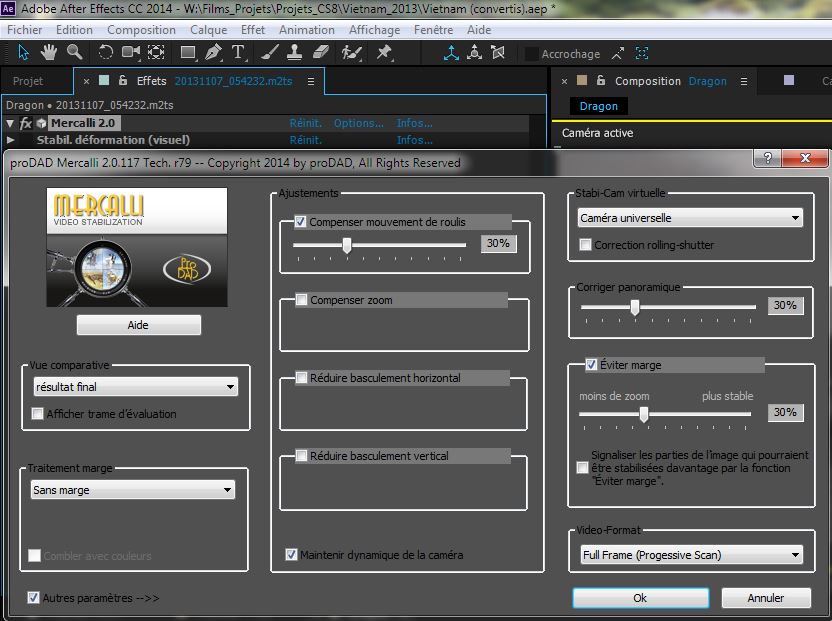Enable the Compenser zoom checkbox

pos(301,300)
